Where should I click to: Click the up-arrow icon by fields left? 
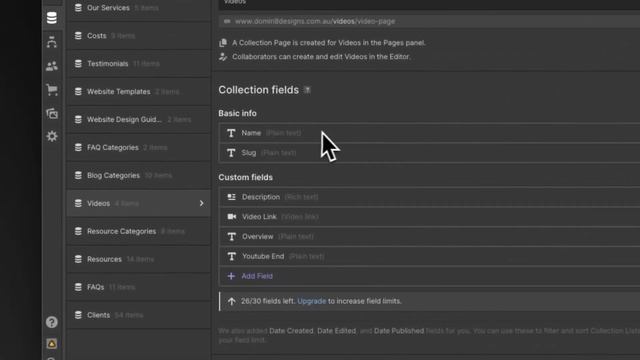[x=231, y=301]
